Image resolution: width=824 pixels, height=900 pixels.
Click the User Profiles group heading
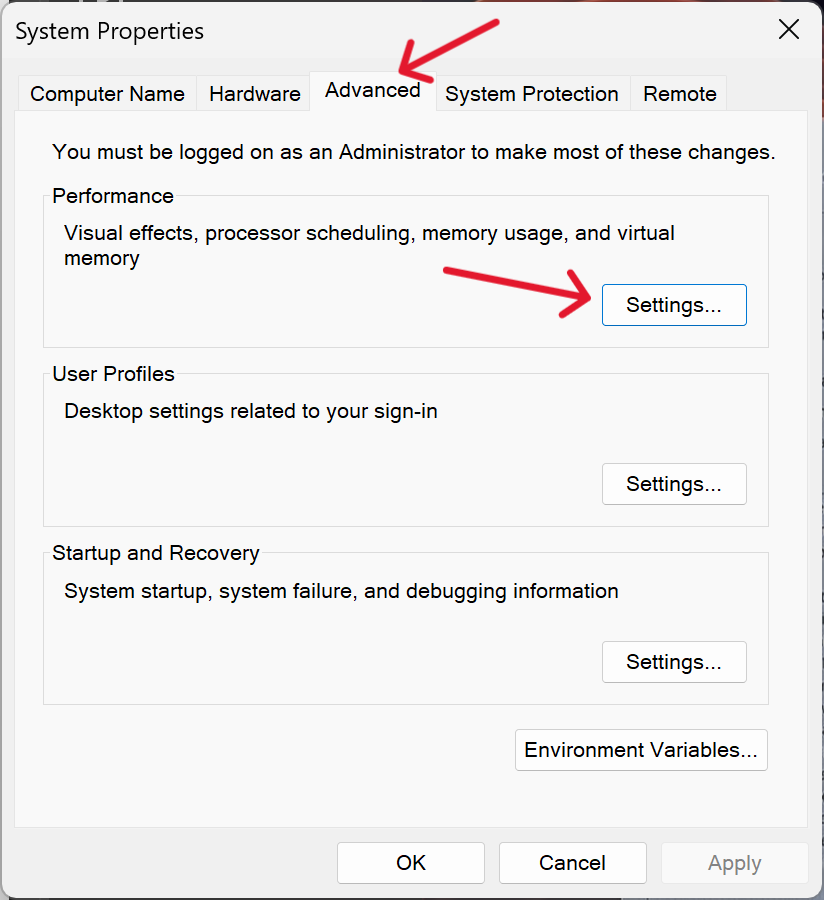[114, 374]
